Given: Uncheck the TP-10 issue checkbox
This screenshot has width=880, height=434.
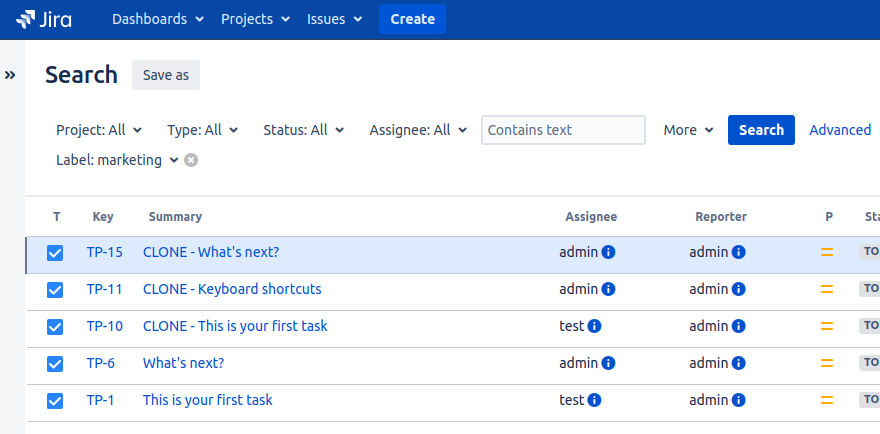Looking at the screenshot, I should coord(55,327).
